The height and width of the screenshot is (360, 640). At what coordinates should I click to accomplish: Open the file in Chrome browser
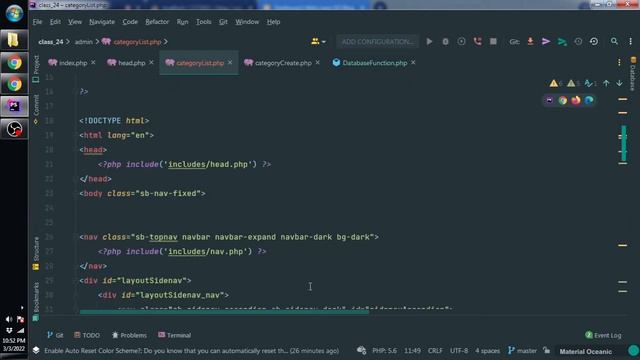(x=562, y=100)
